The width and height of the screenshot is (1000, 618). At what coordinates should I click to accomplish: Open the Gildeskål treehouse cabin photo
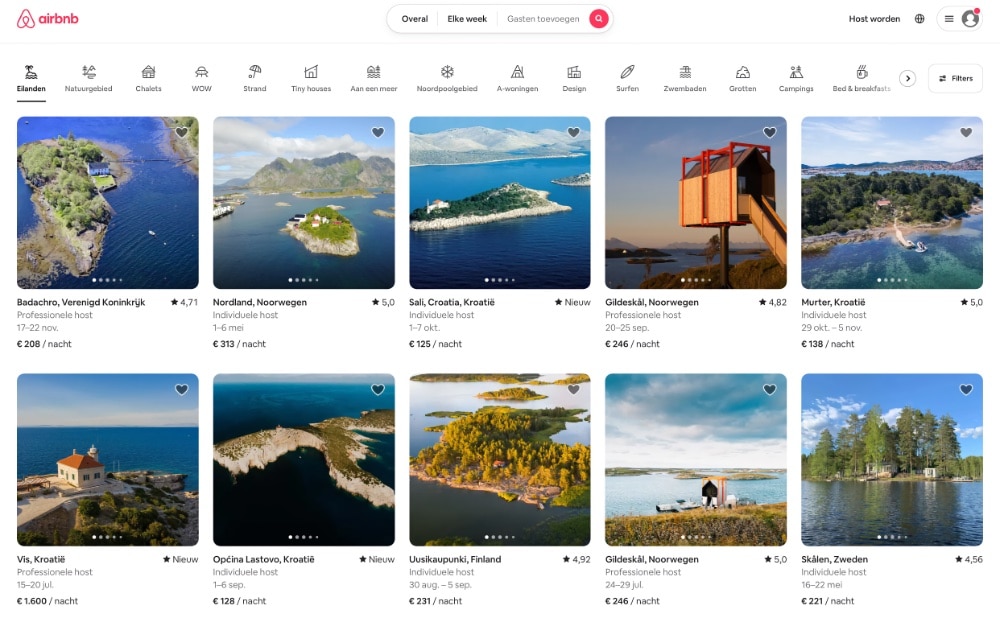coord(696,203)
